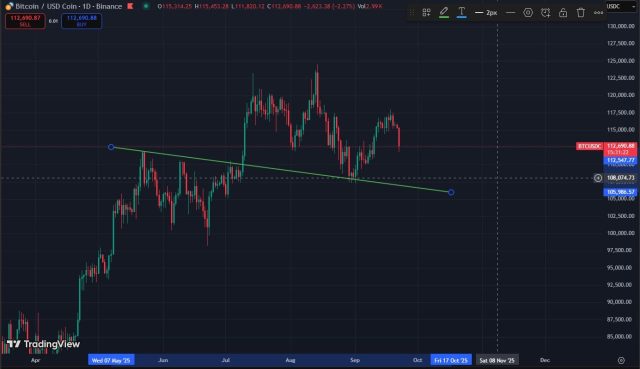Click the BTCUSDC price label tag

point(589,146)
